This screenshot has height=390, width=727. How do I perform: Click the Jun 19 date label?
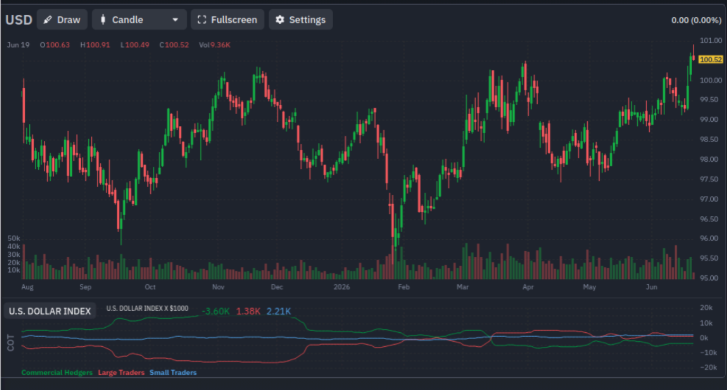(x=18, y=45)
